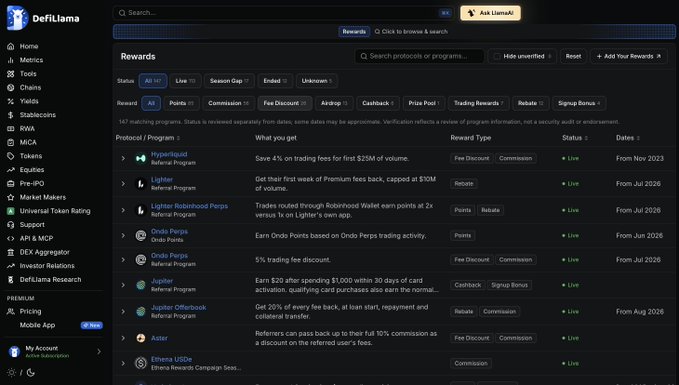Click the Ask LlamaAI button
The image size is (679, 385).
491,13
